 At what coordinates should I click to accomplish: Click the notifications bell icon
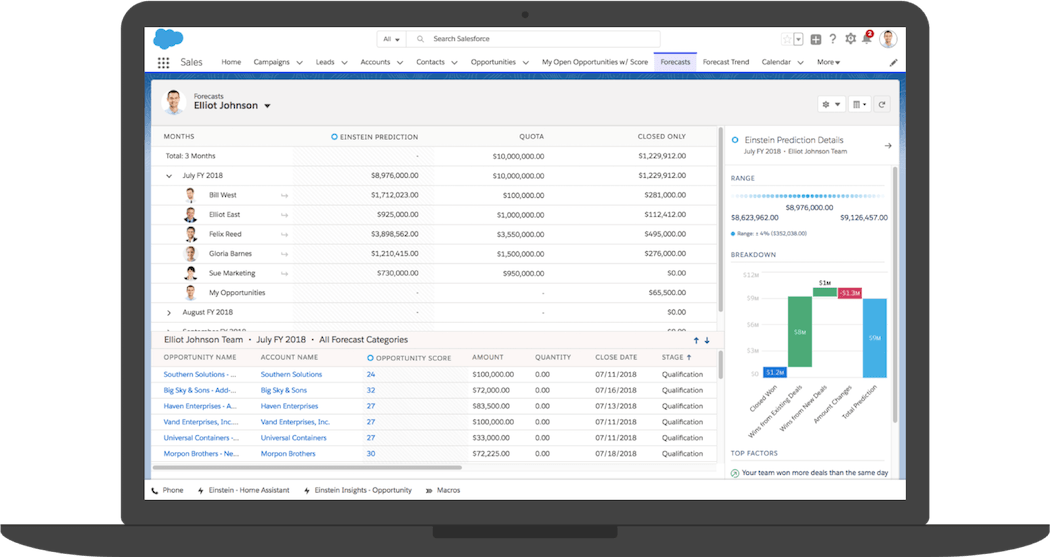867,39
